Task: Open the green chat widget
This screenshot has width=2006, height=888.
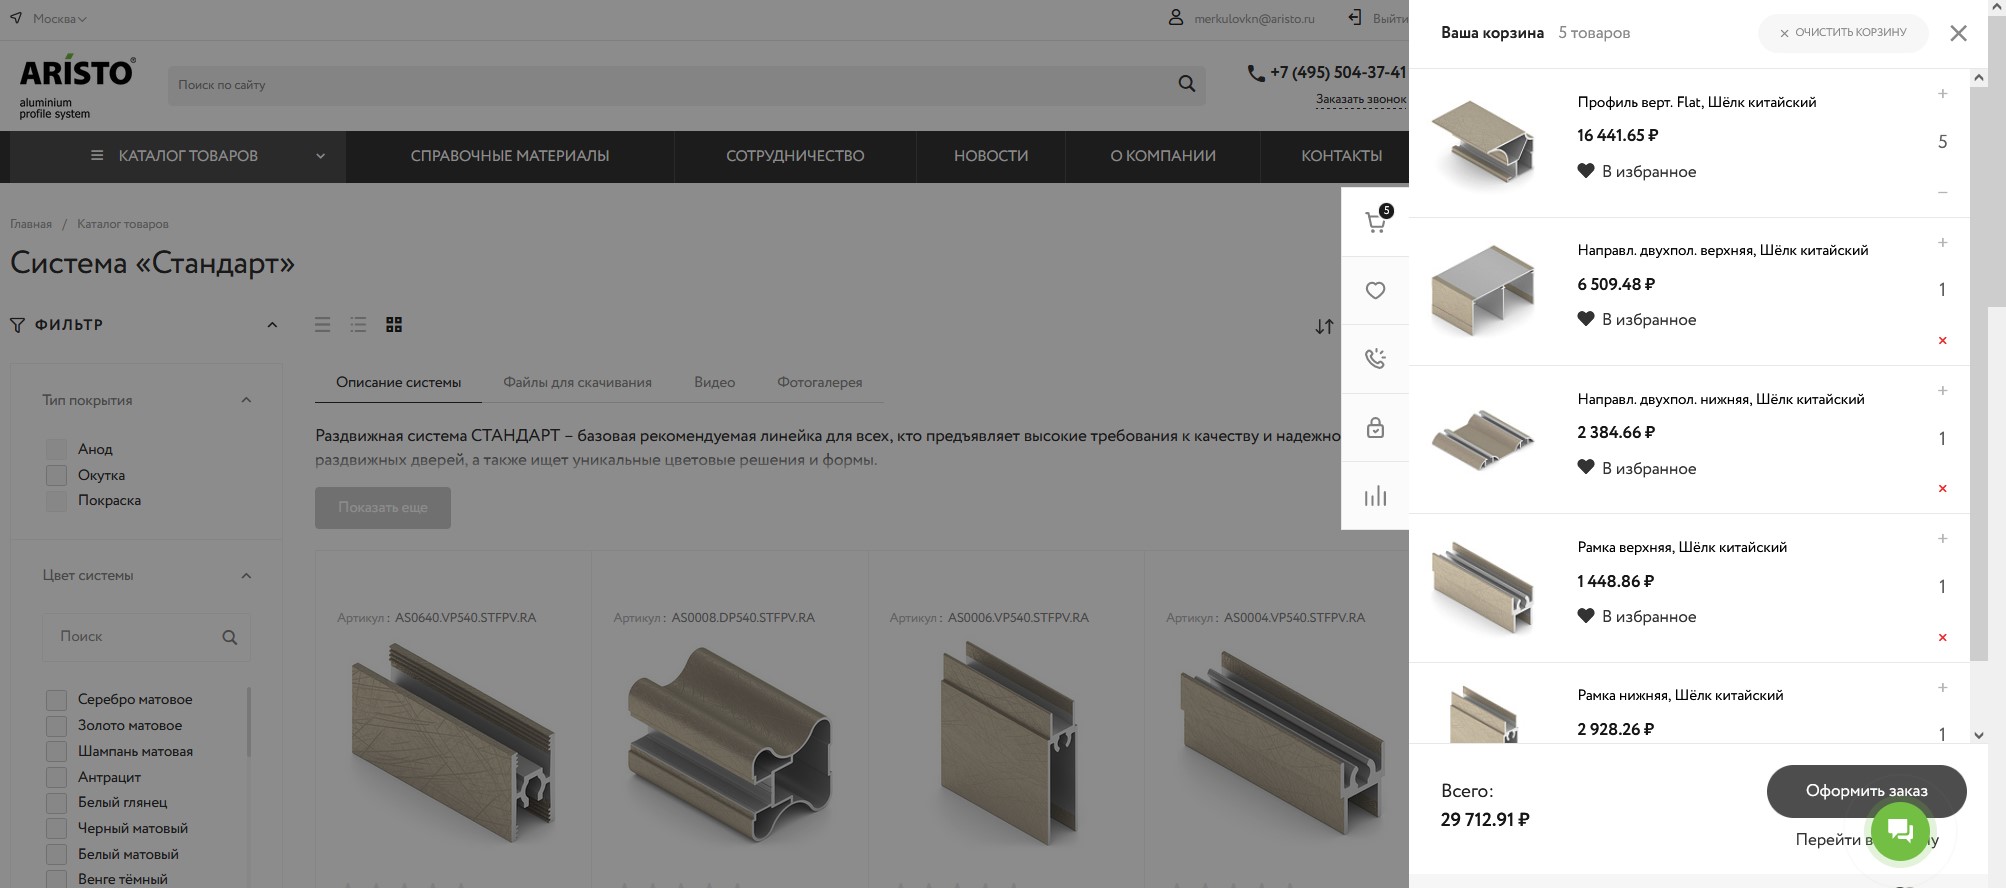Action: click(1899, 831)
